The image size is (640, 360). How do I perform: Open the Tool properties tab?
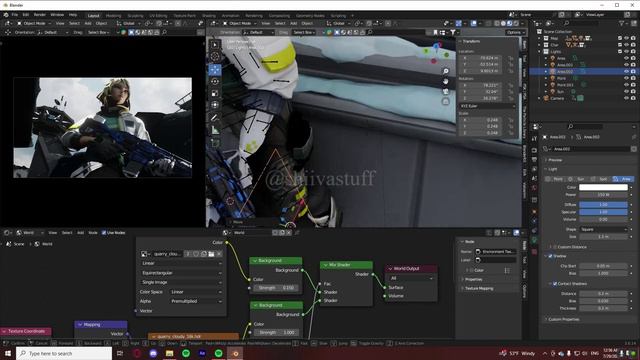[534, 139]
